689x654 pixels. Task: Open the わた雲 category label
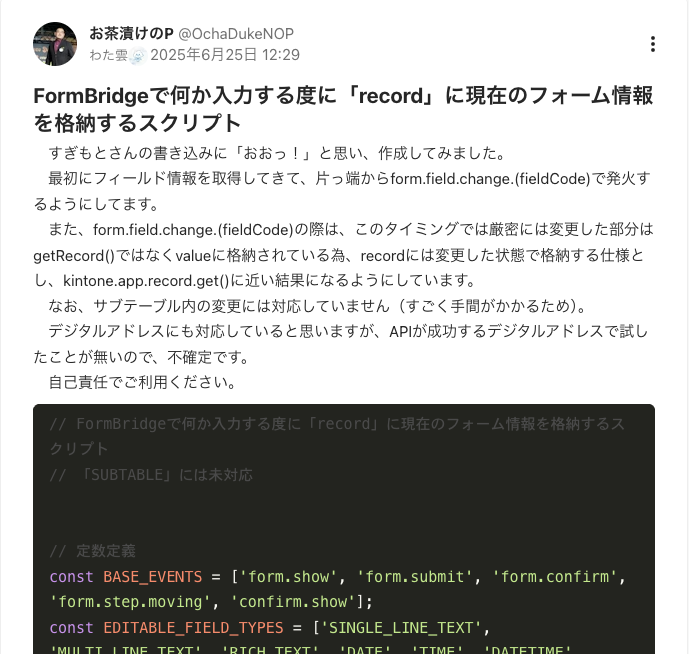click(109, 55)
